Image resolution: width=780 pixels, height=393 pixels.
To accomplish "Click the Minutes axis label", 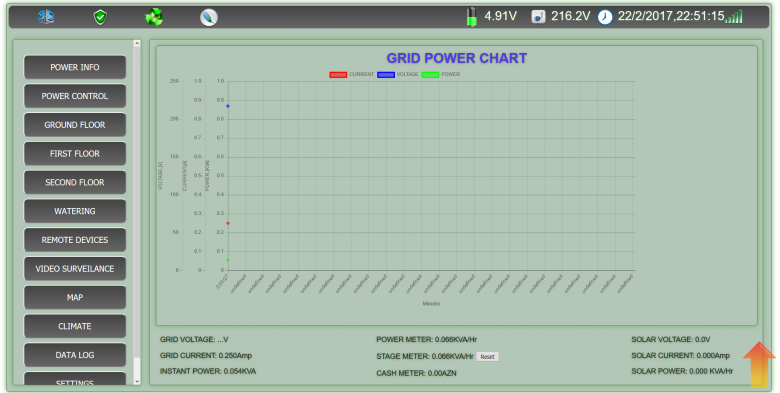I will coord(431,303).
